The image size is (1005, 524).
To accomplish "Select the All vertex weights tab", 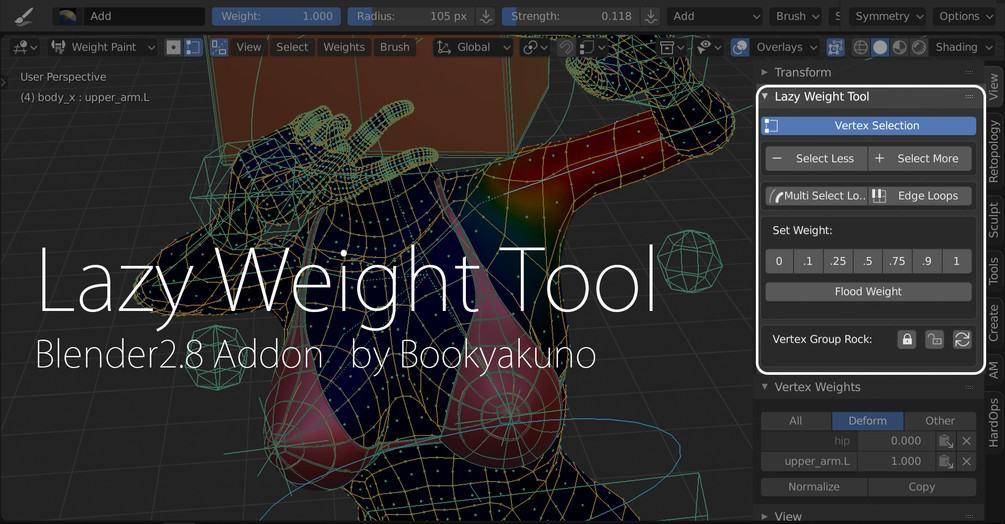I will tap(795, 421).
